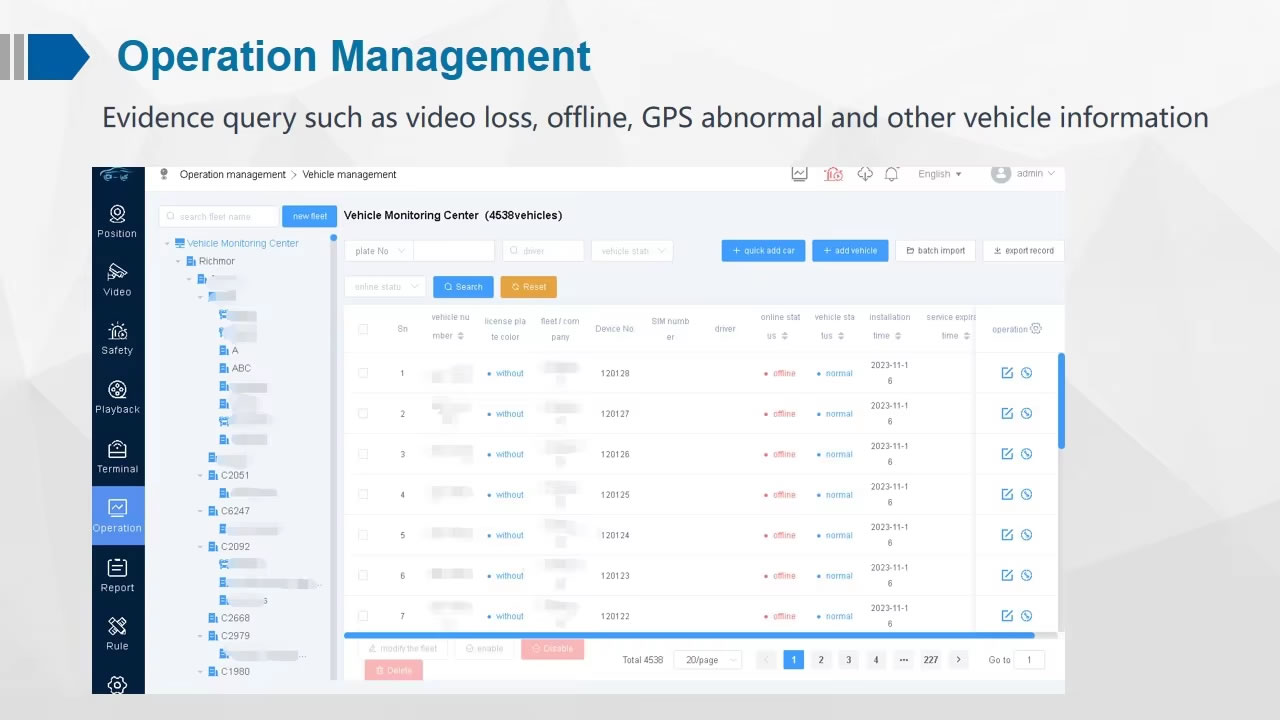Open the English language dropdown

940,174
